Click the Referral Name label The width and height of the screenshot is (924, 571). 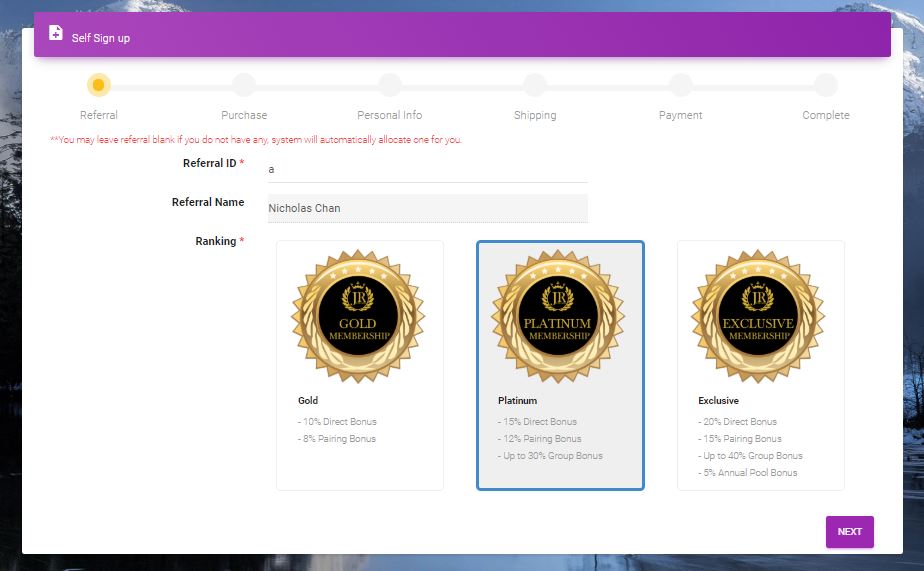point(208,202)
